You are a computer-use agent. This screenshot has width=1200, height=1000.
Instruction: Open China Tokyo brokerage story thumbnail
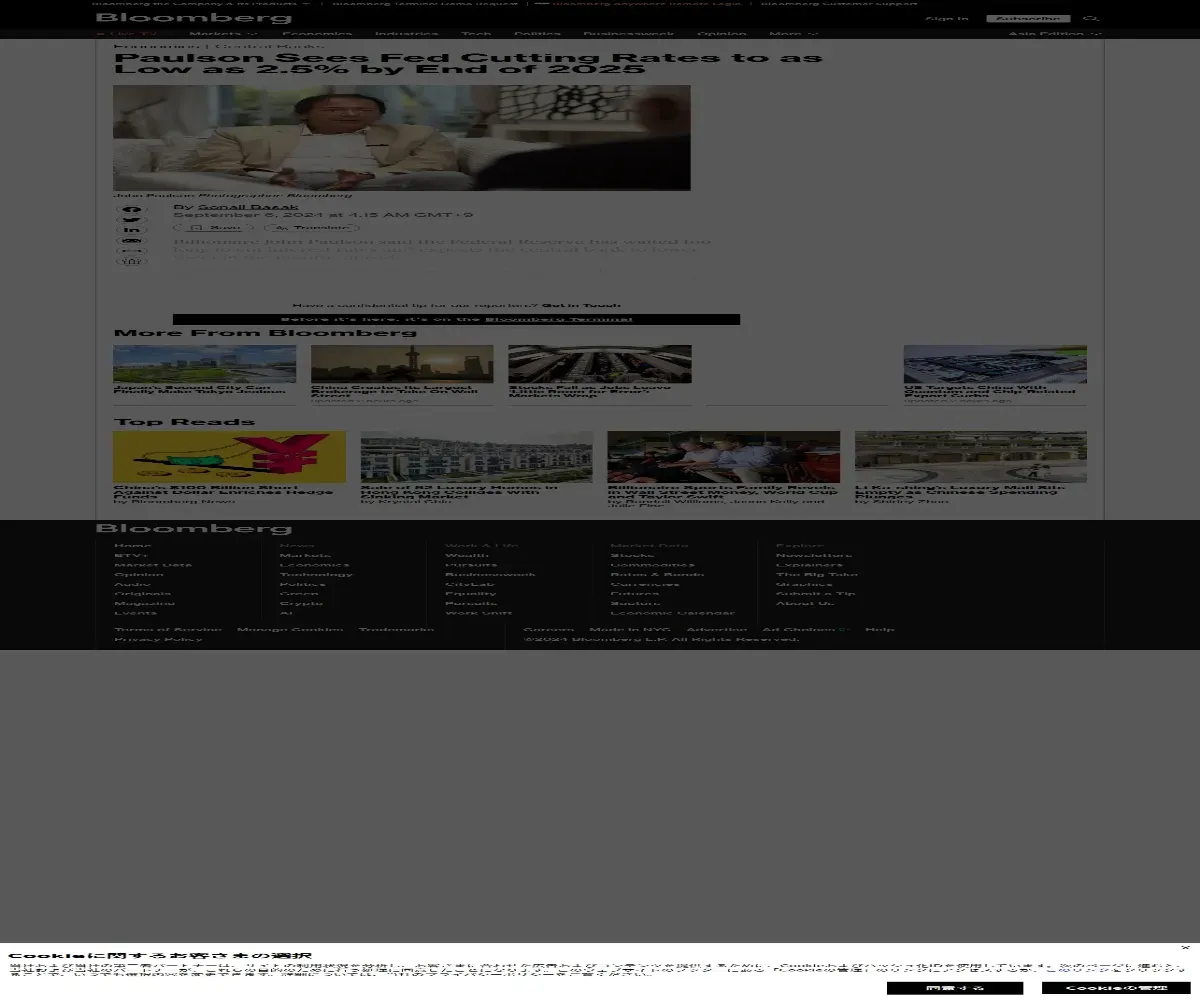[402, 364]
